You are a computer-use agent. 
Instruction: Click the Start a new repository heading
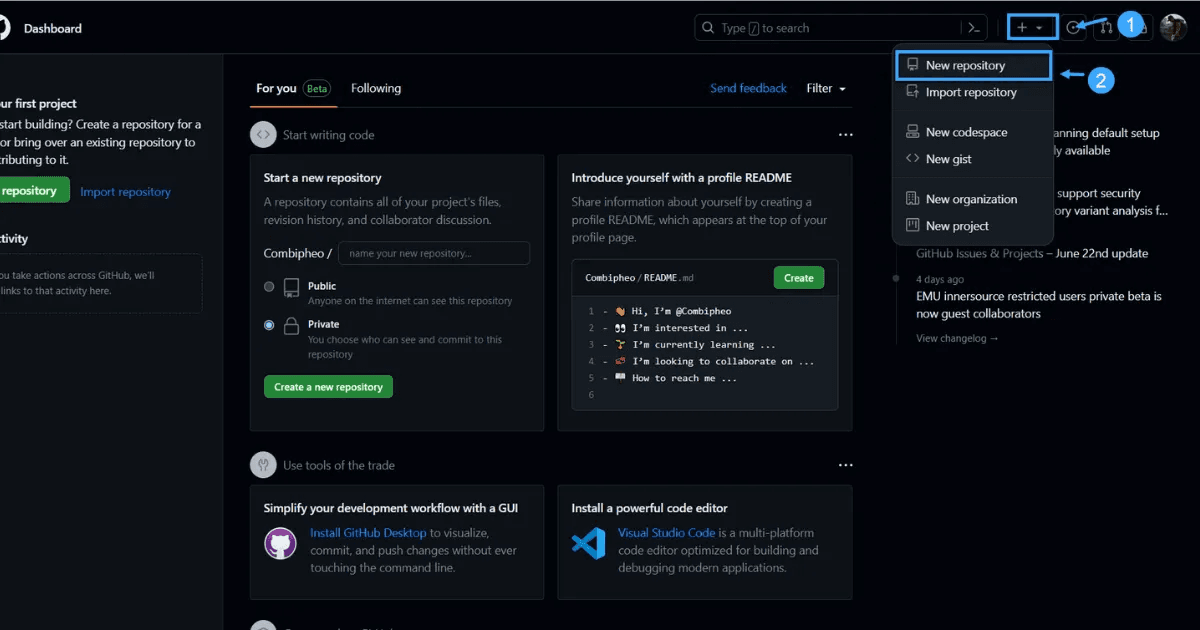(322, 178)
